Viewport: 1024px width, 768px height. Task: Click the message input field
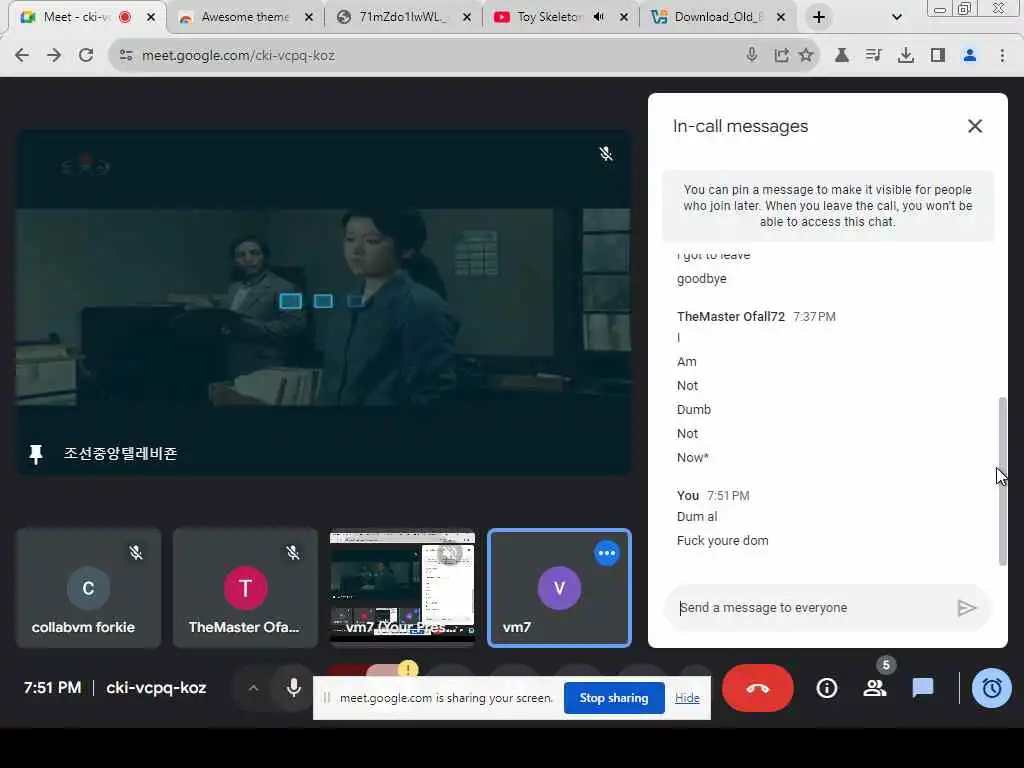tap(812, 608)
